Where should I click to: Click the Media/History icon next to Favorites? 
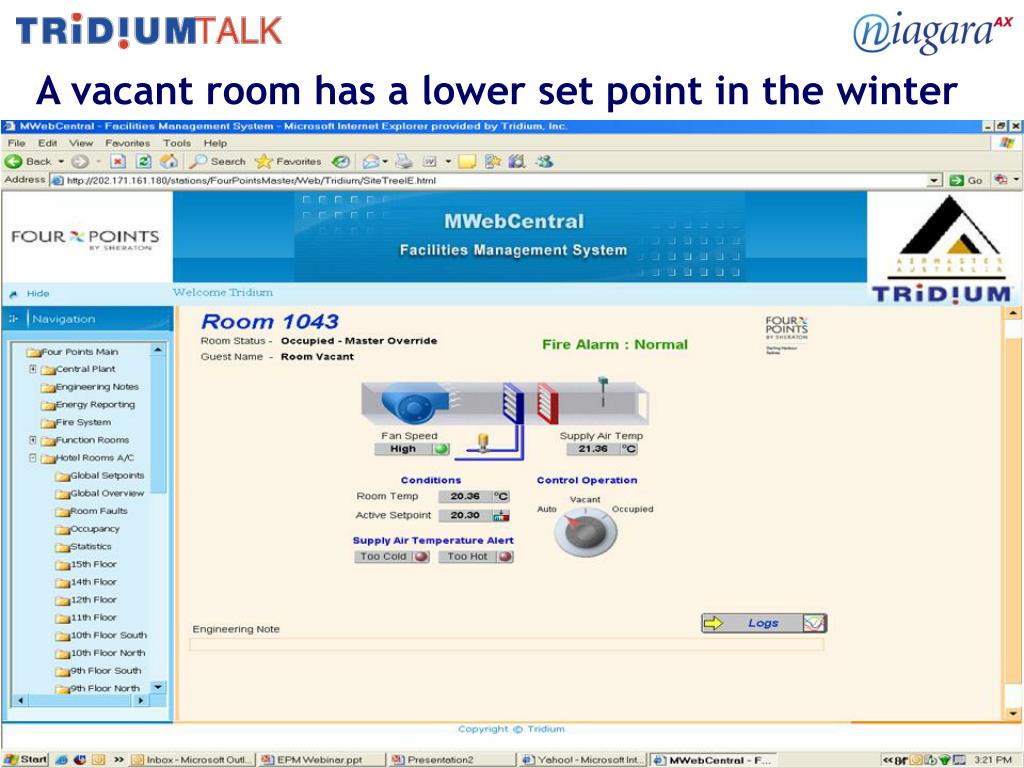pos(340,161)
